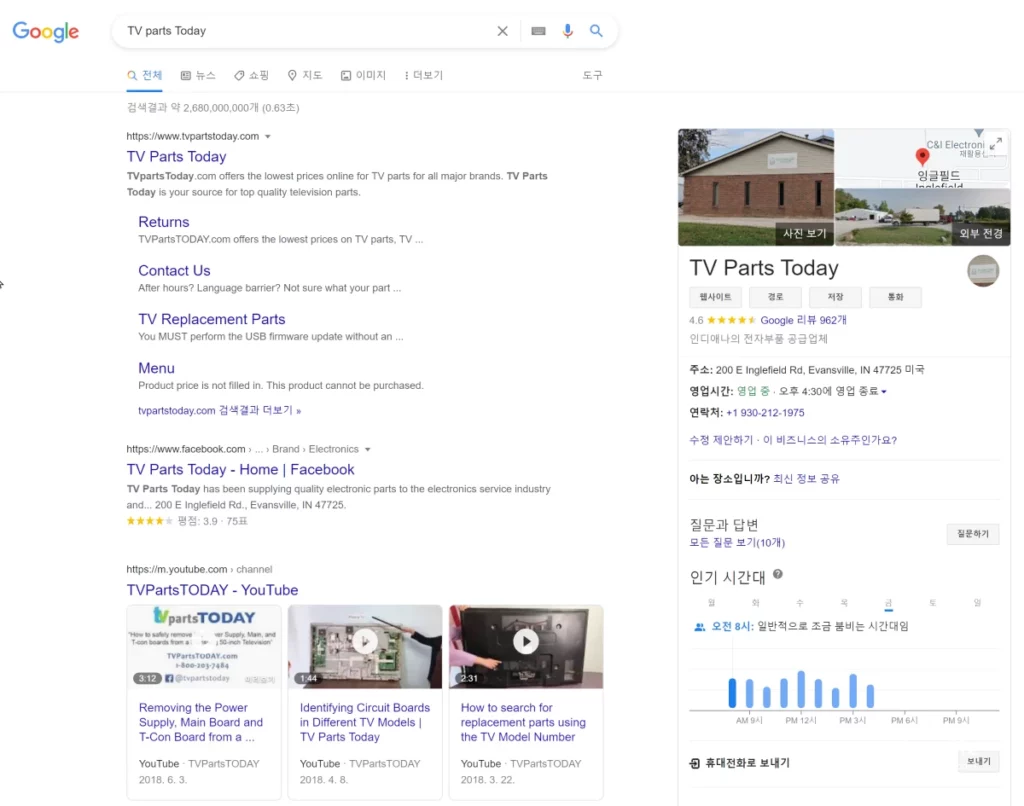
Task: Open the Menu sitelink
Action: click(x=156, y=368)
